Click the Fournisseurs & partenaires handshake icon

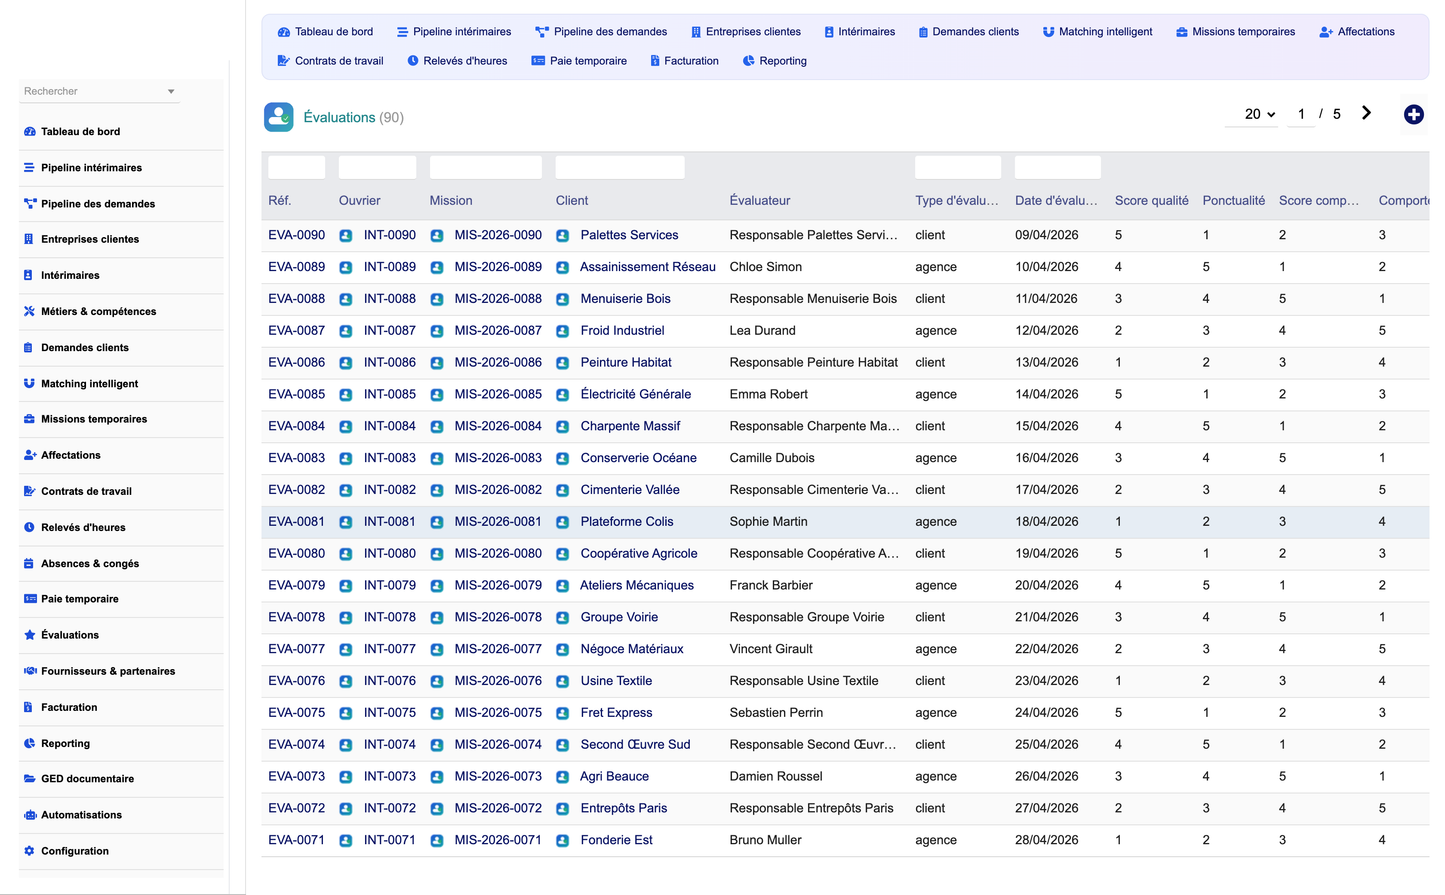pos(30,671)
